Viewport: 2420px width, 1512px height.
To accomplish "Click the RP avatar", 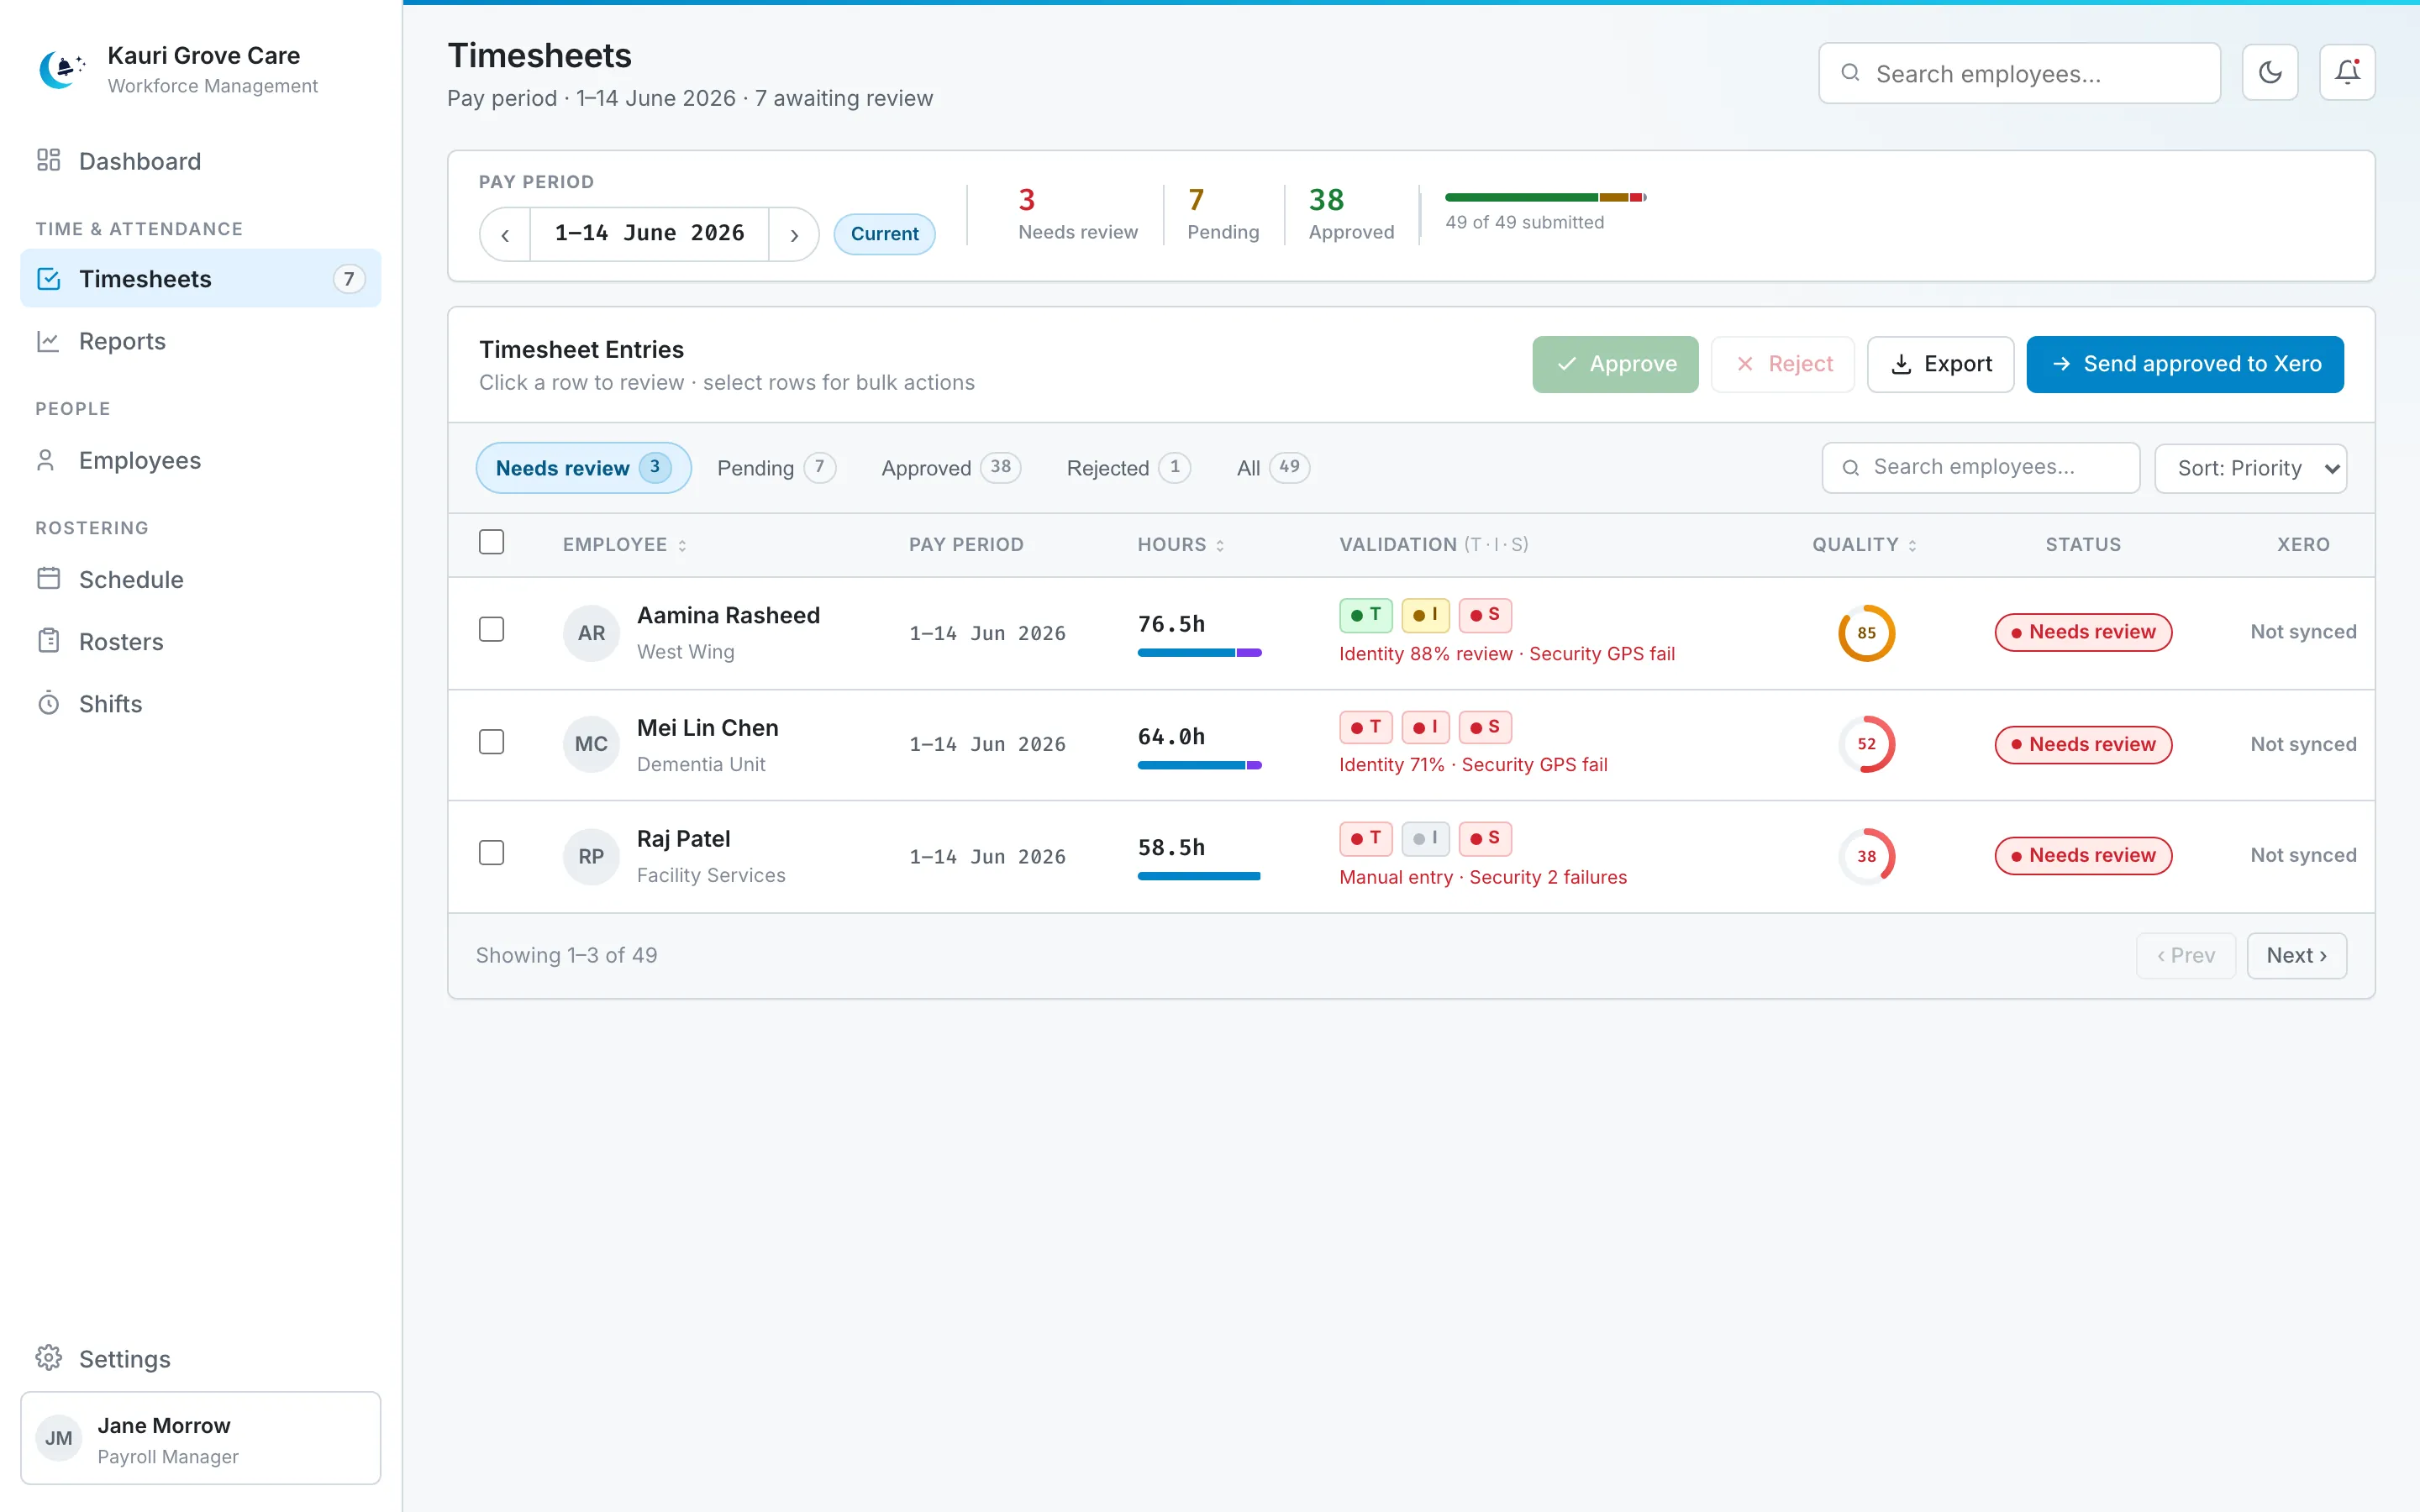I will (x=591, y=856).
